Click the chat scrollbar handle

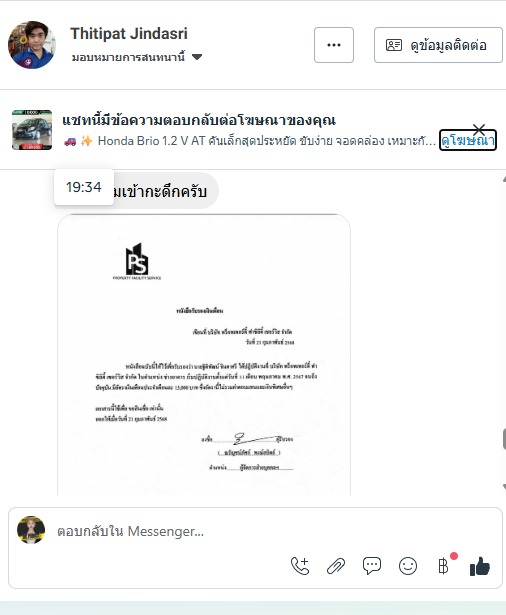504,439
